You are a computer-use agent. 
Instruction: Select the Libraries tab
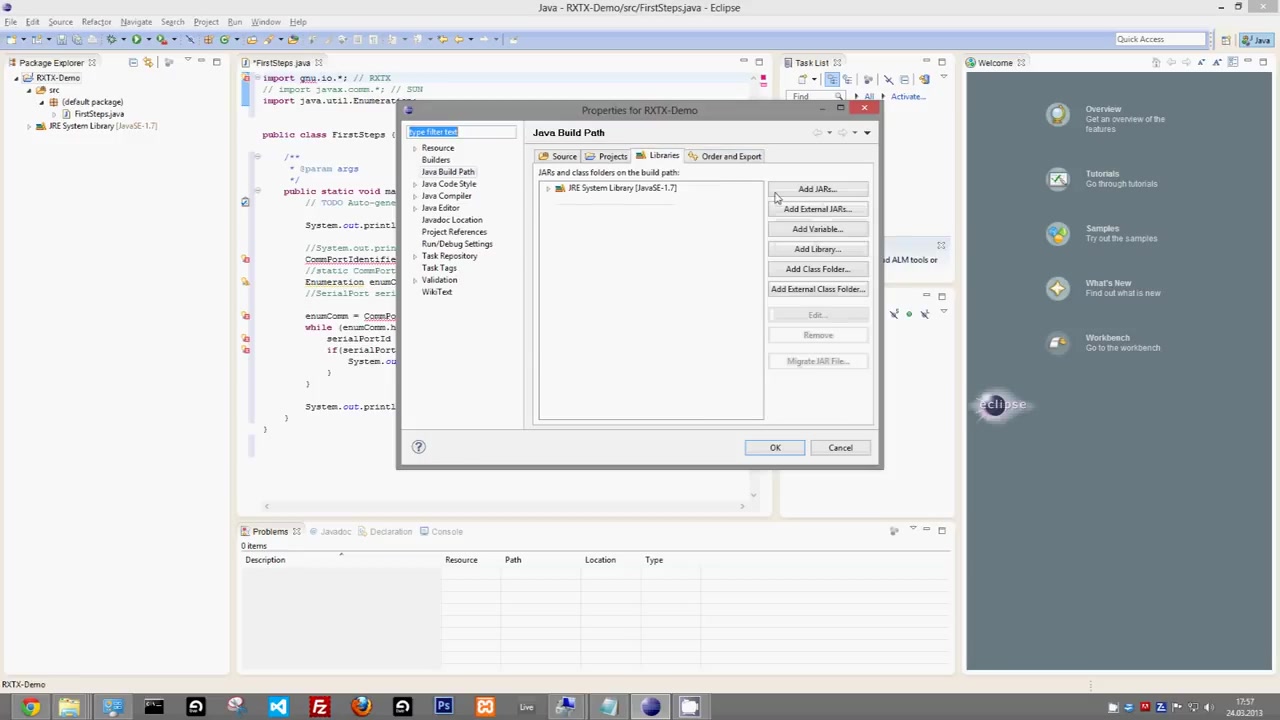(x=657, y=156)
